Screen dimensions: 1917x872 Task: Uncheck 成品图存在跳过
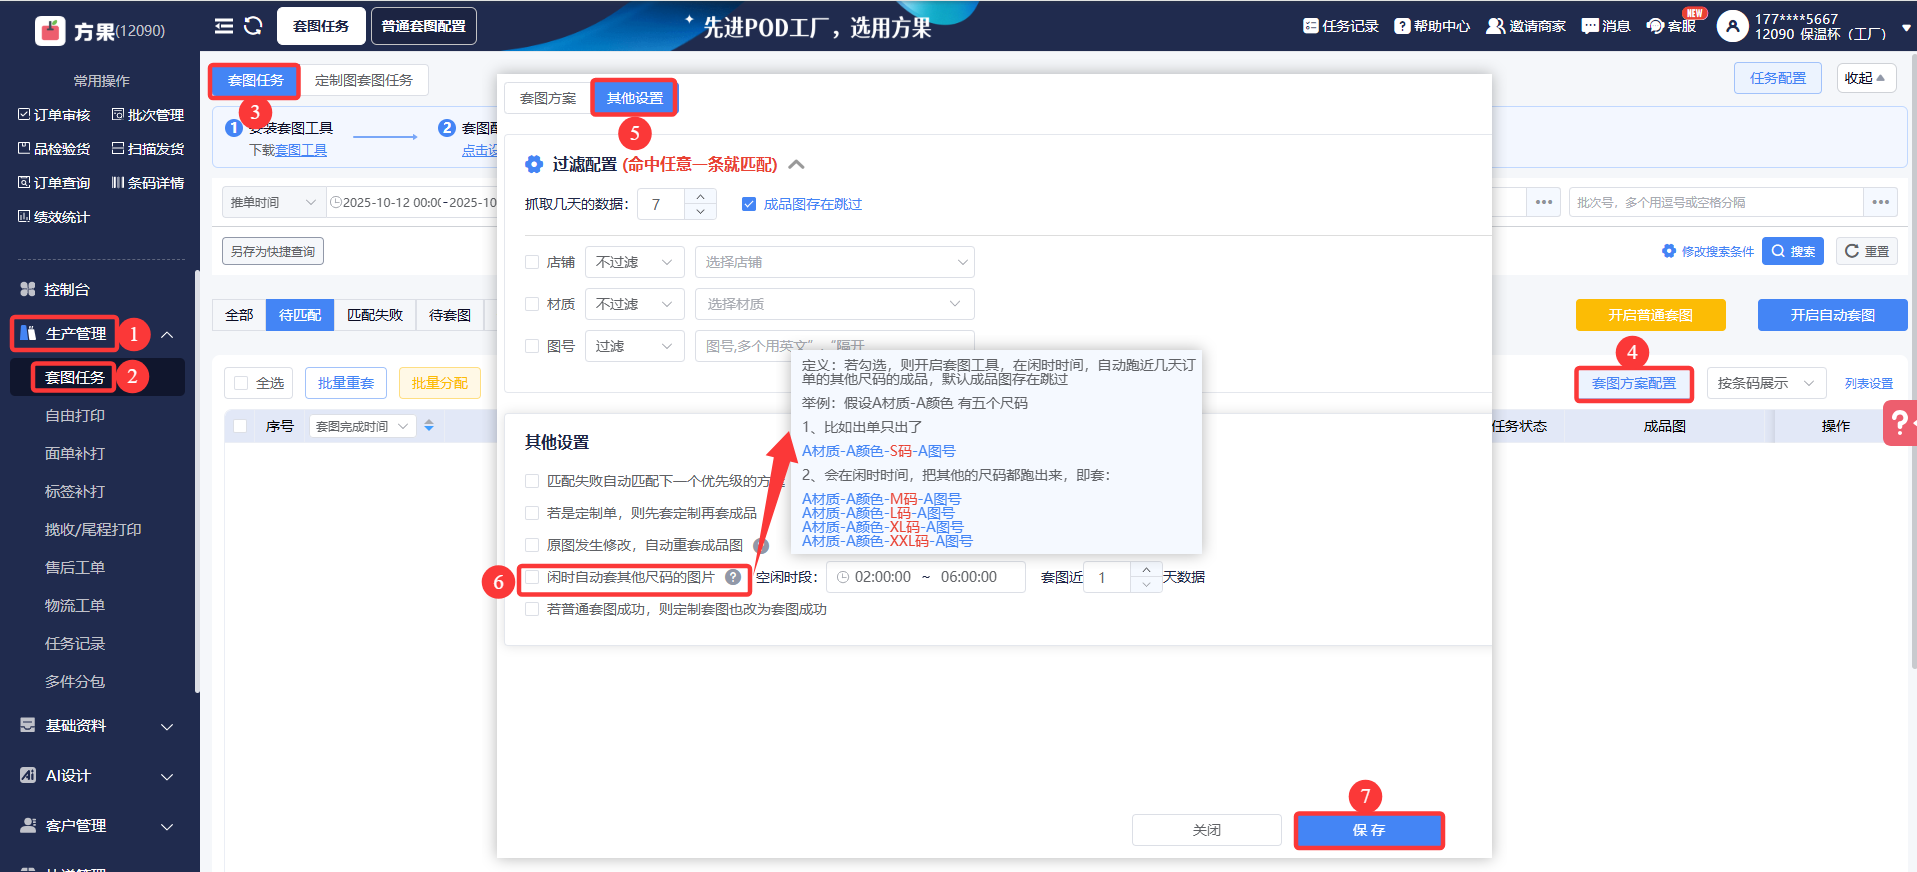[749, 204]
